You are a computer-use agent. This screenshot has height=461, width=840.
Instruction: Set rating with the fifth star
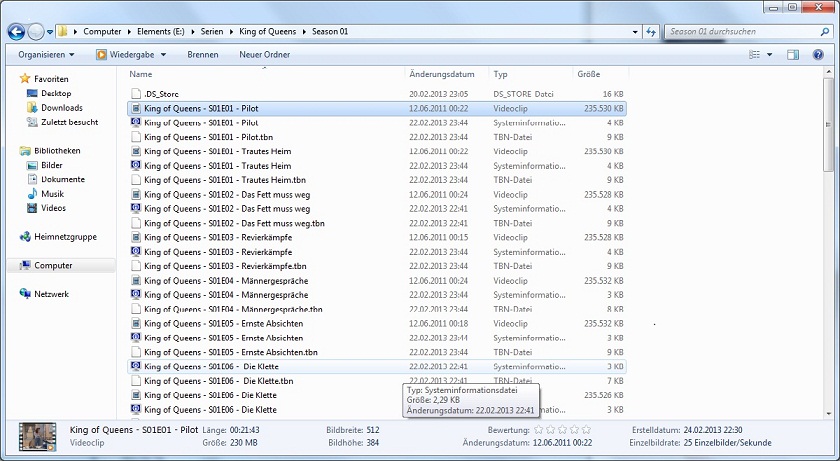coord(586,429)
